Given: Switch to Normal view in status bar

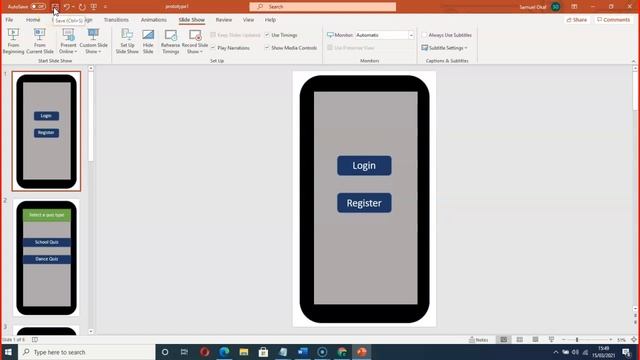Looking at the screenshot, I should [504, 340].
